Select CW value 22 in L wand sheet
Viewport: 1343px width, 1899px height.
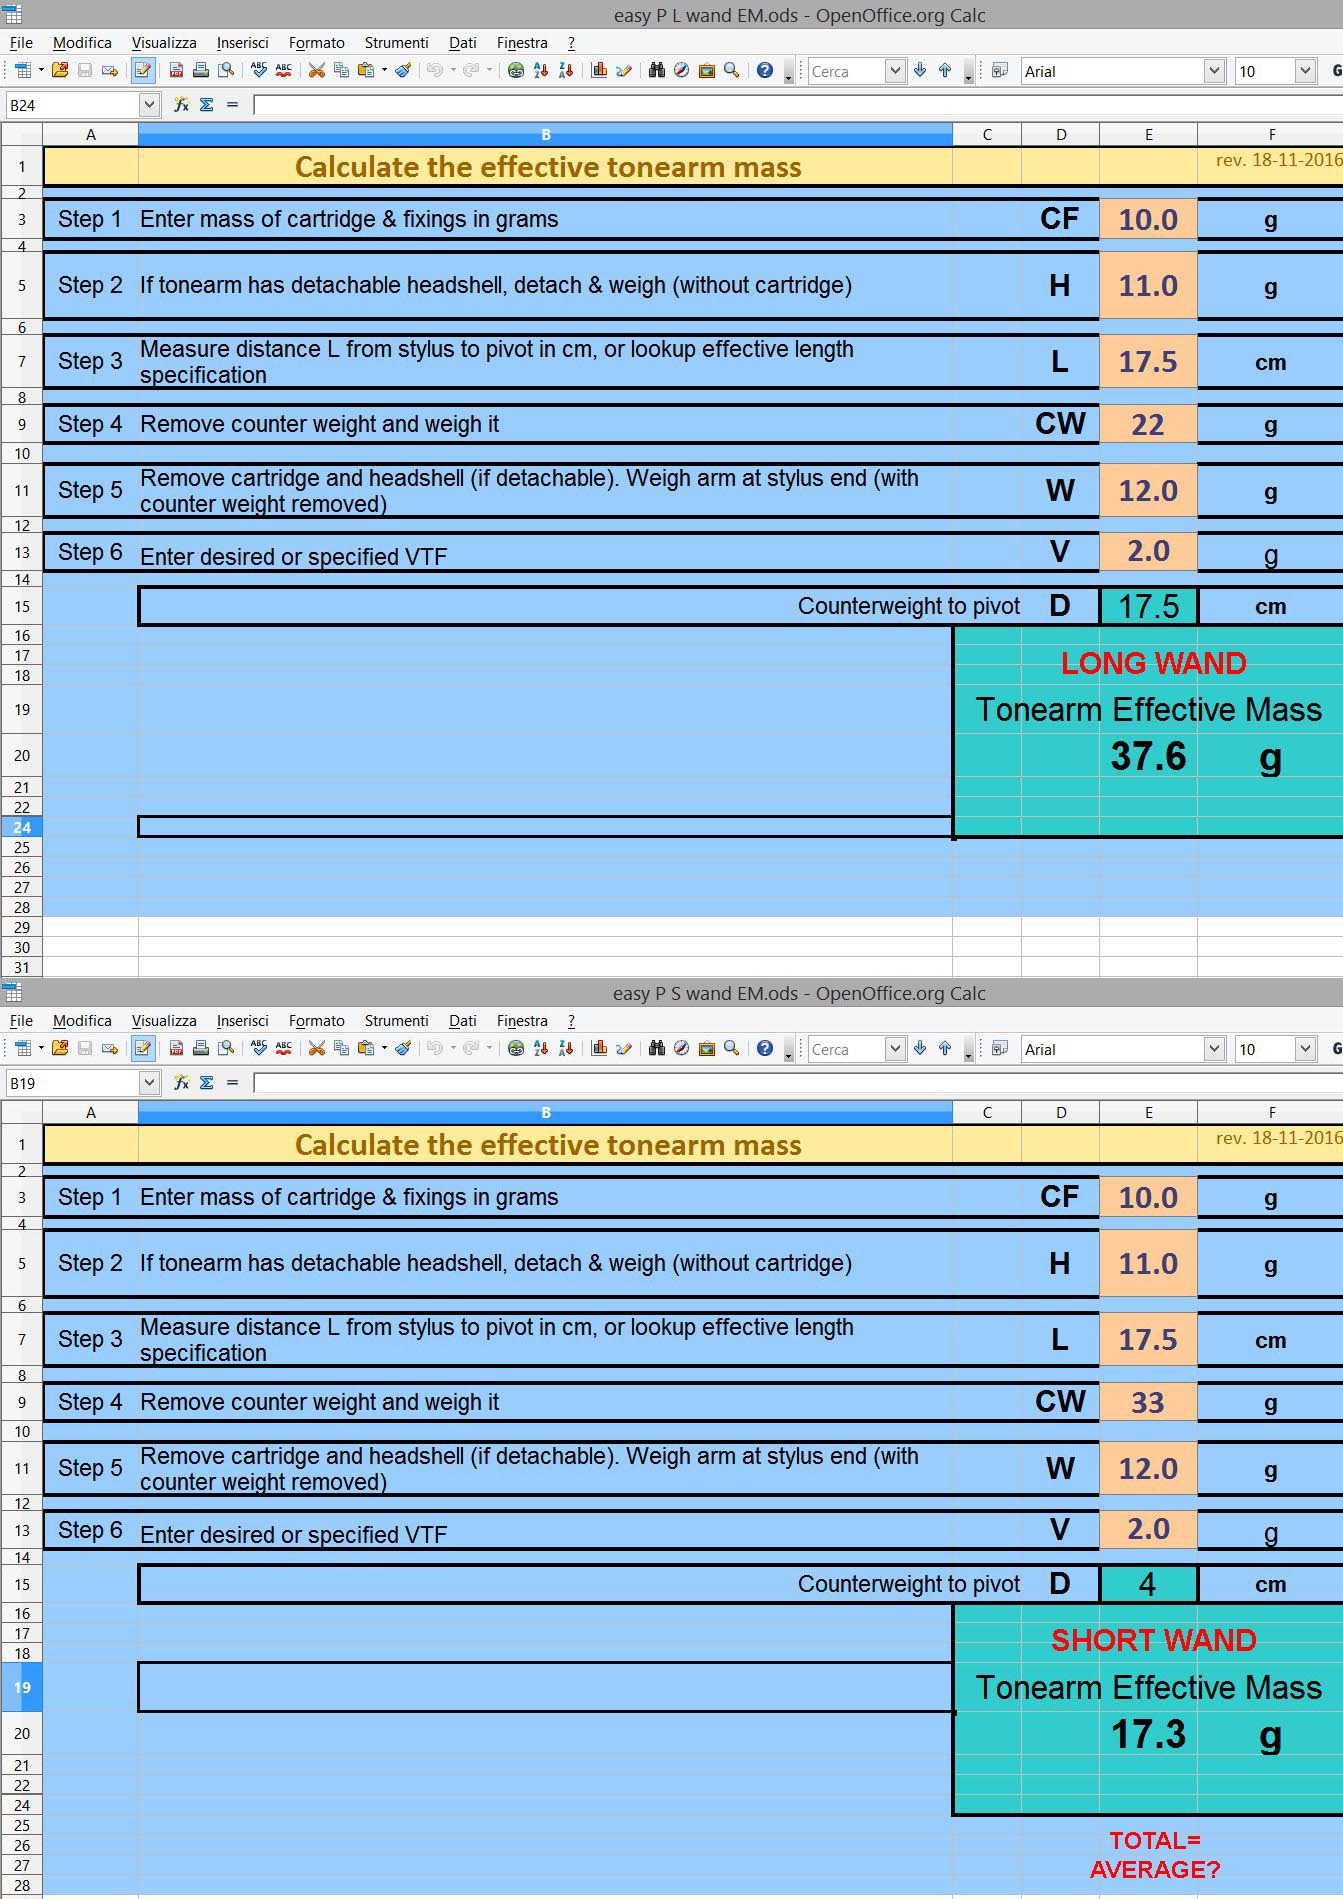pyautogui.click(x=1148, y=424)
